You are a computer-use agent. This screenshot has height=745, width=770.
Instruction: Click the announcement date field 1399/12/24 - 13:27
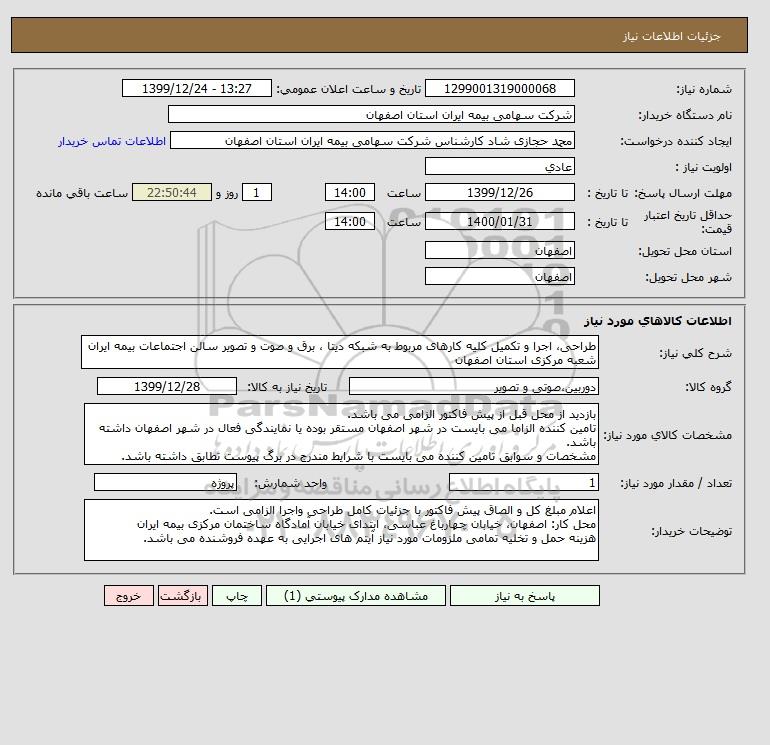coord(196,88)
